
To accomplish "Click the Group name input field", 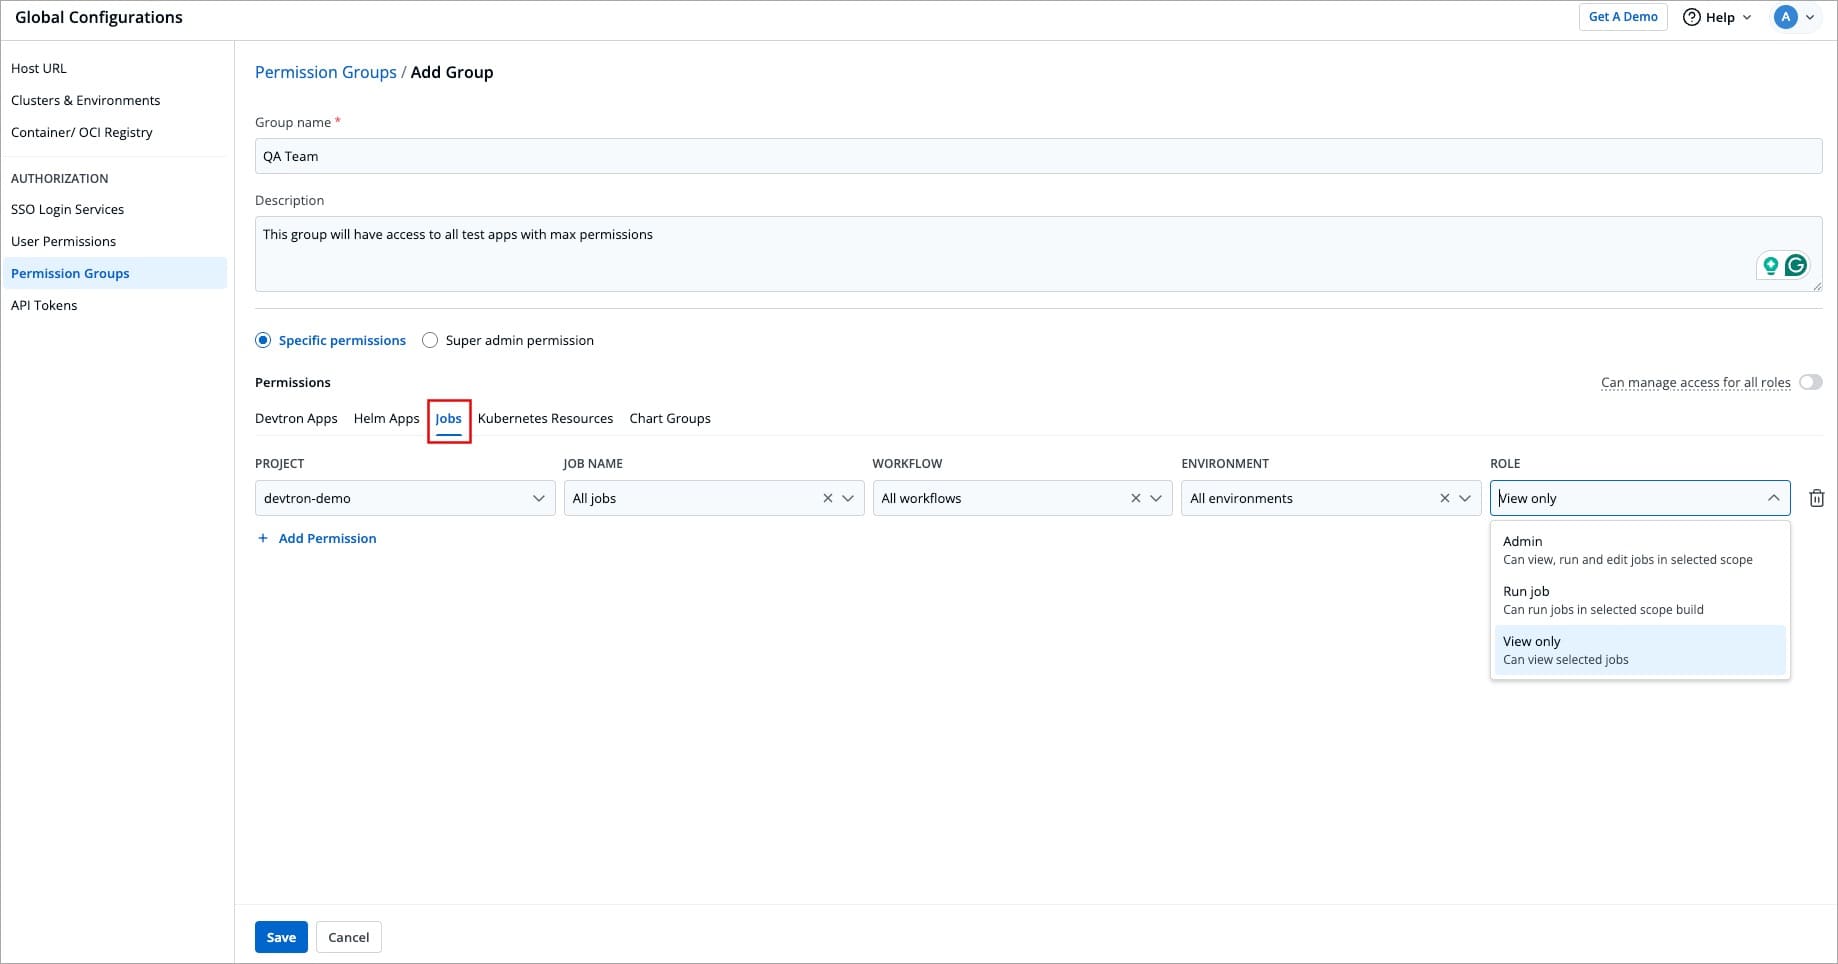I will (1037, 156).
